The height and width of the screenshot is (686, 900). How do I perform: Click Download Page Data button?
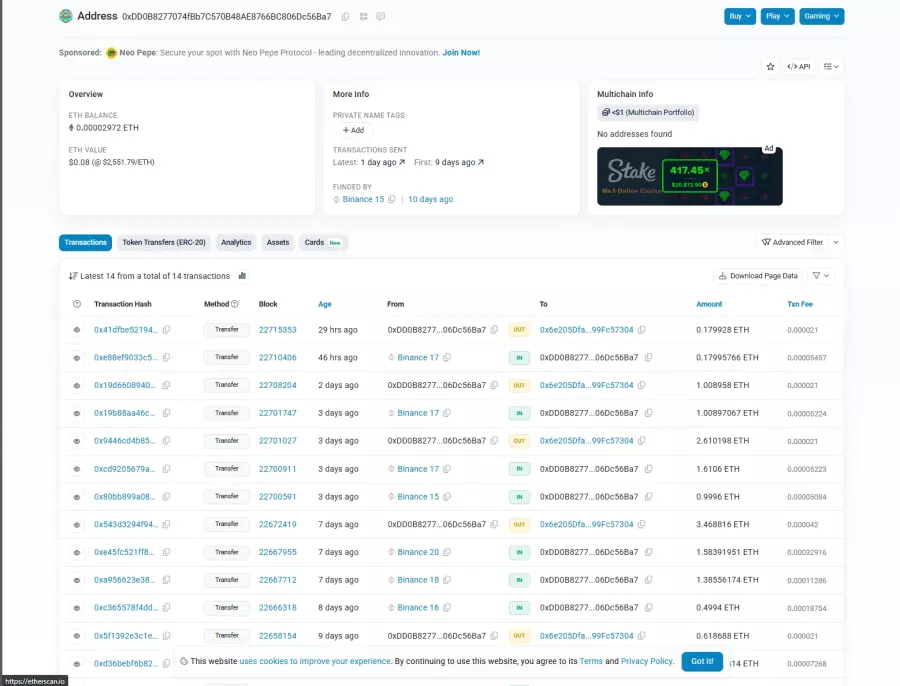pyautogui.click(x=758, y=276)
